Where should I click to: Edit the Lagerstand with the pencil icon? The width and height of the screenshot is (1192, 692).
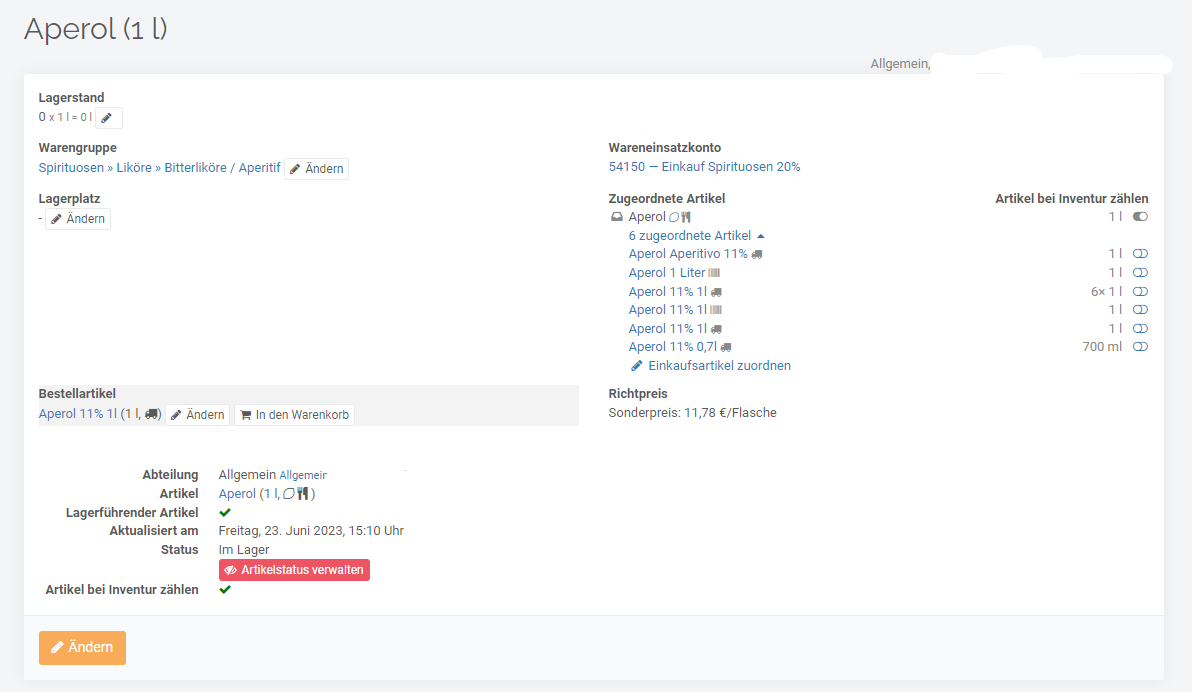108,118
